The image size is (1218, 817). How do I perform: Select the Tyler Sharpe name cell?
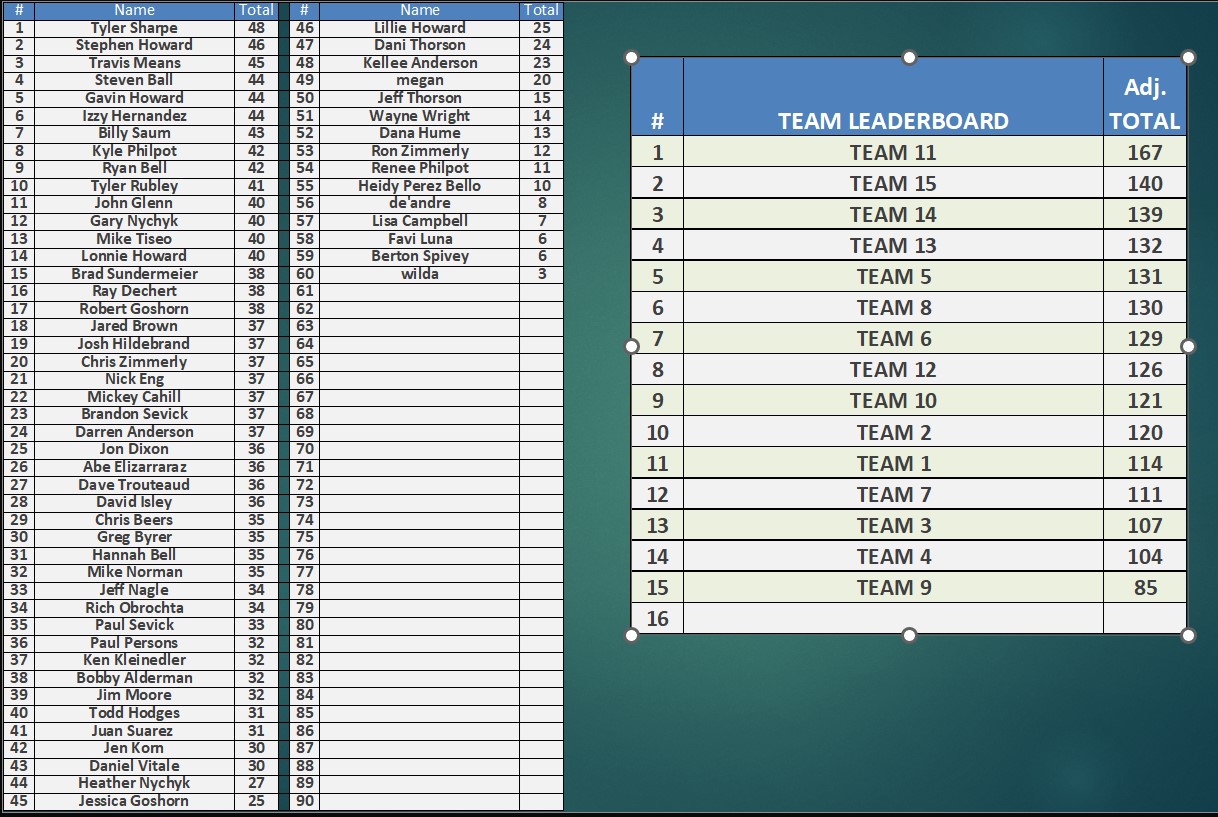(x=134, y=28)
